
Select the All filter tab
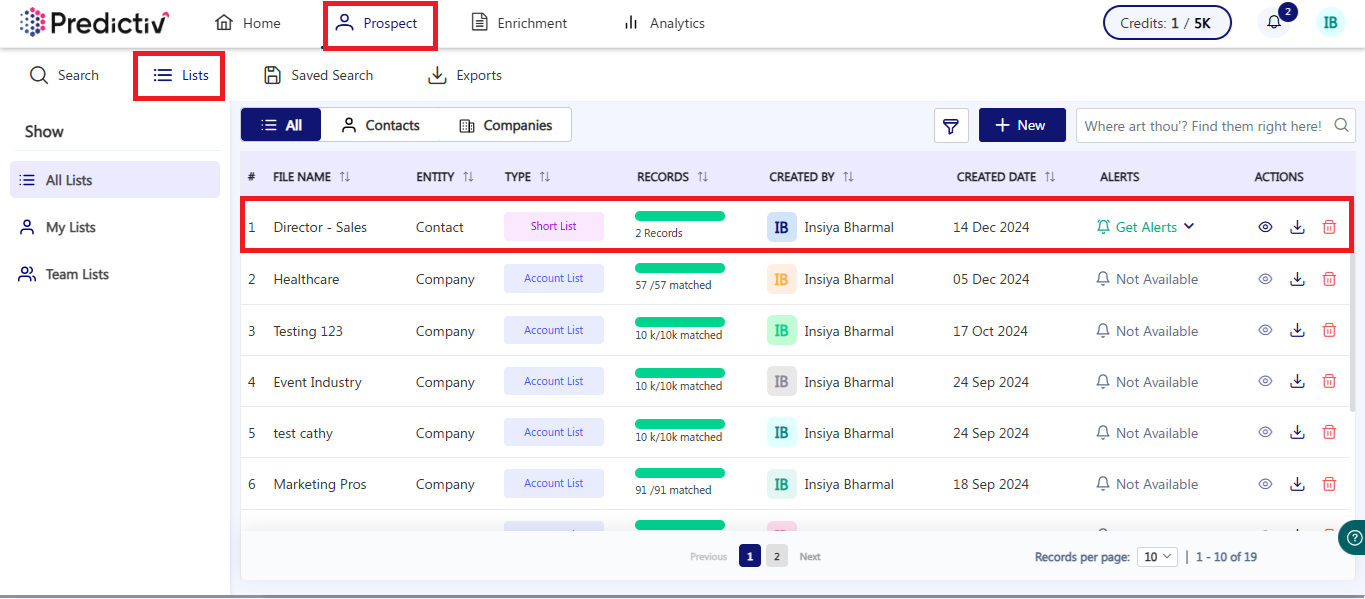[x=281, y=125]
